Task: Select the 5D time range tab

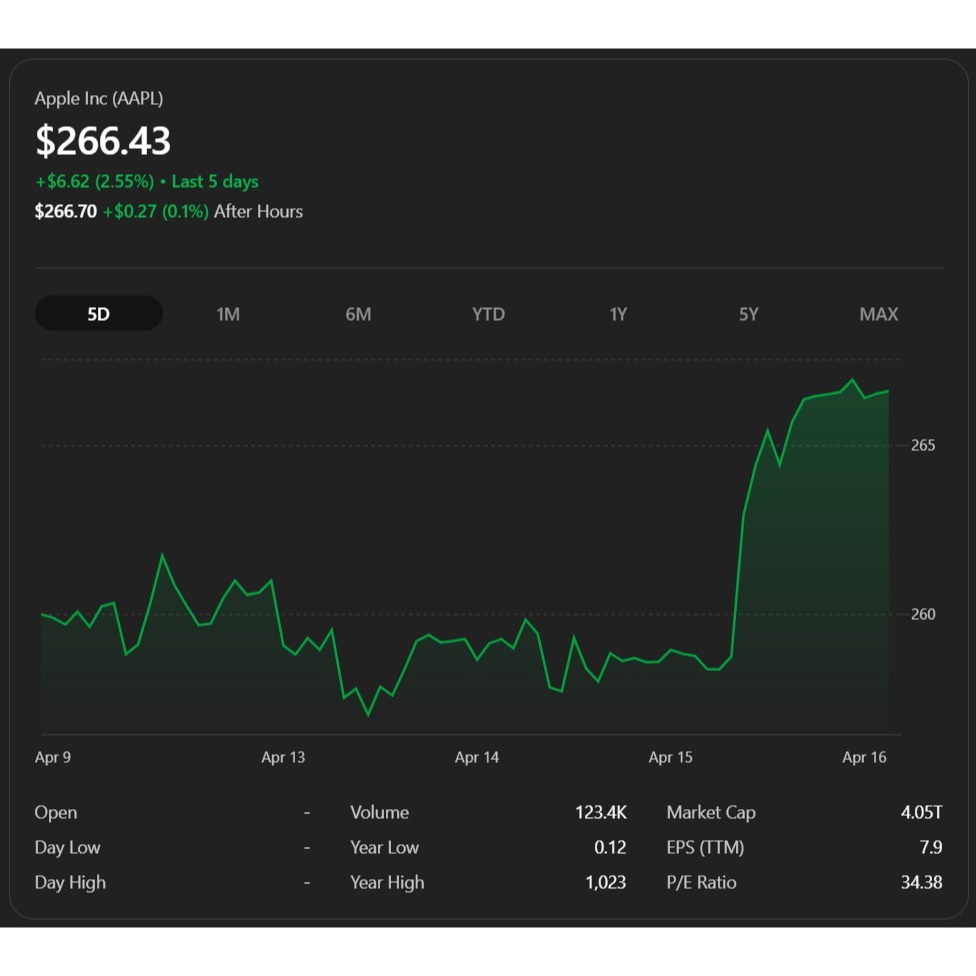Action: 98,314
